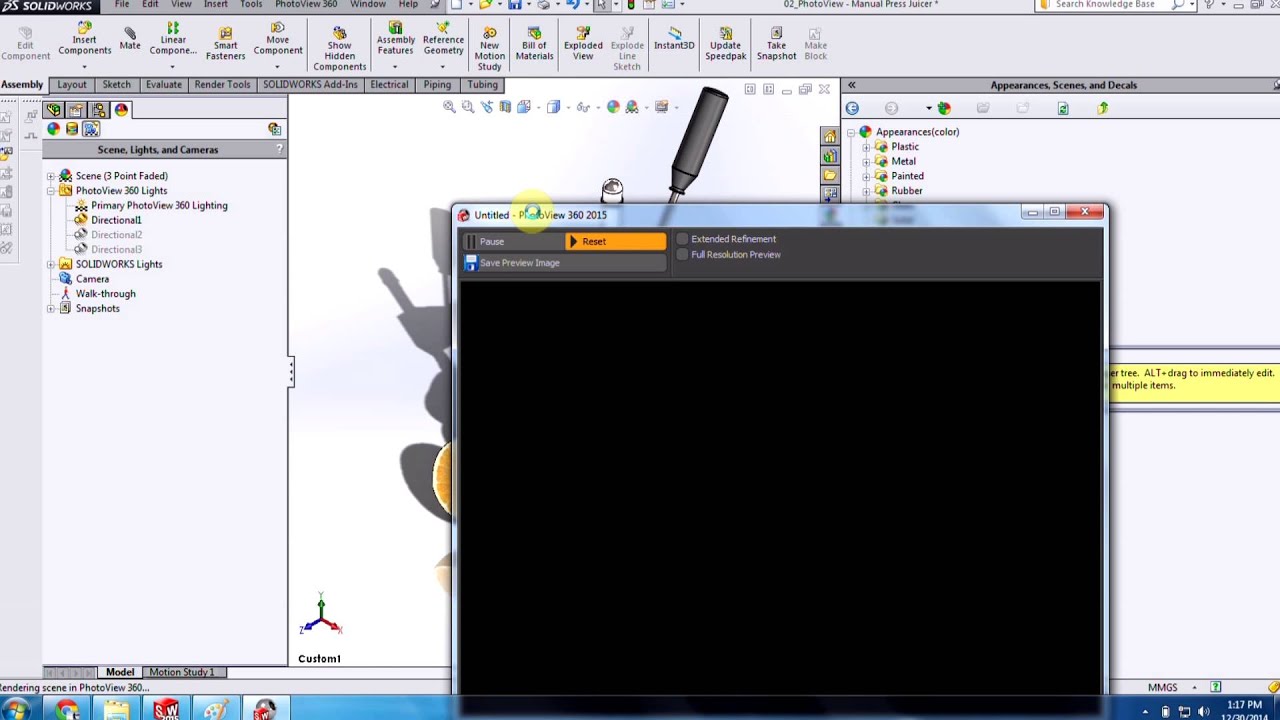This screenshot has height=720, width=1280.
Task: Open Bill of Materials tool
Action: (x=534, y=44)
